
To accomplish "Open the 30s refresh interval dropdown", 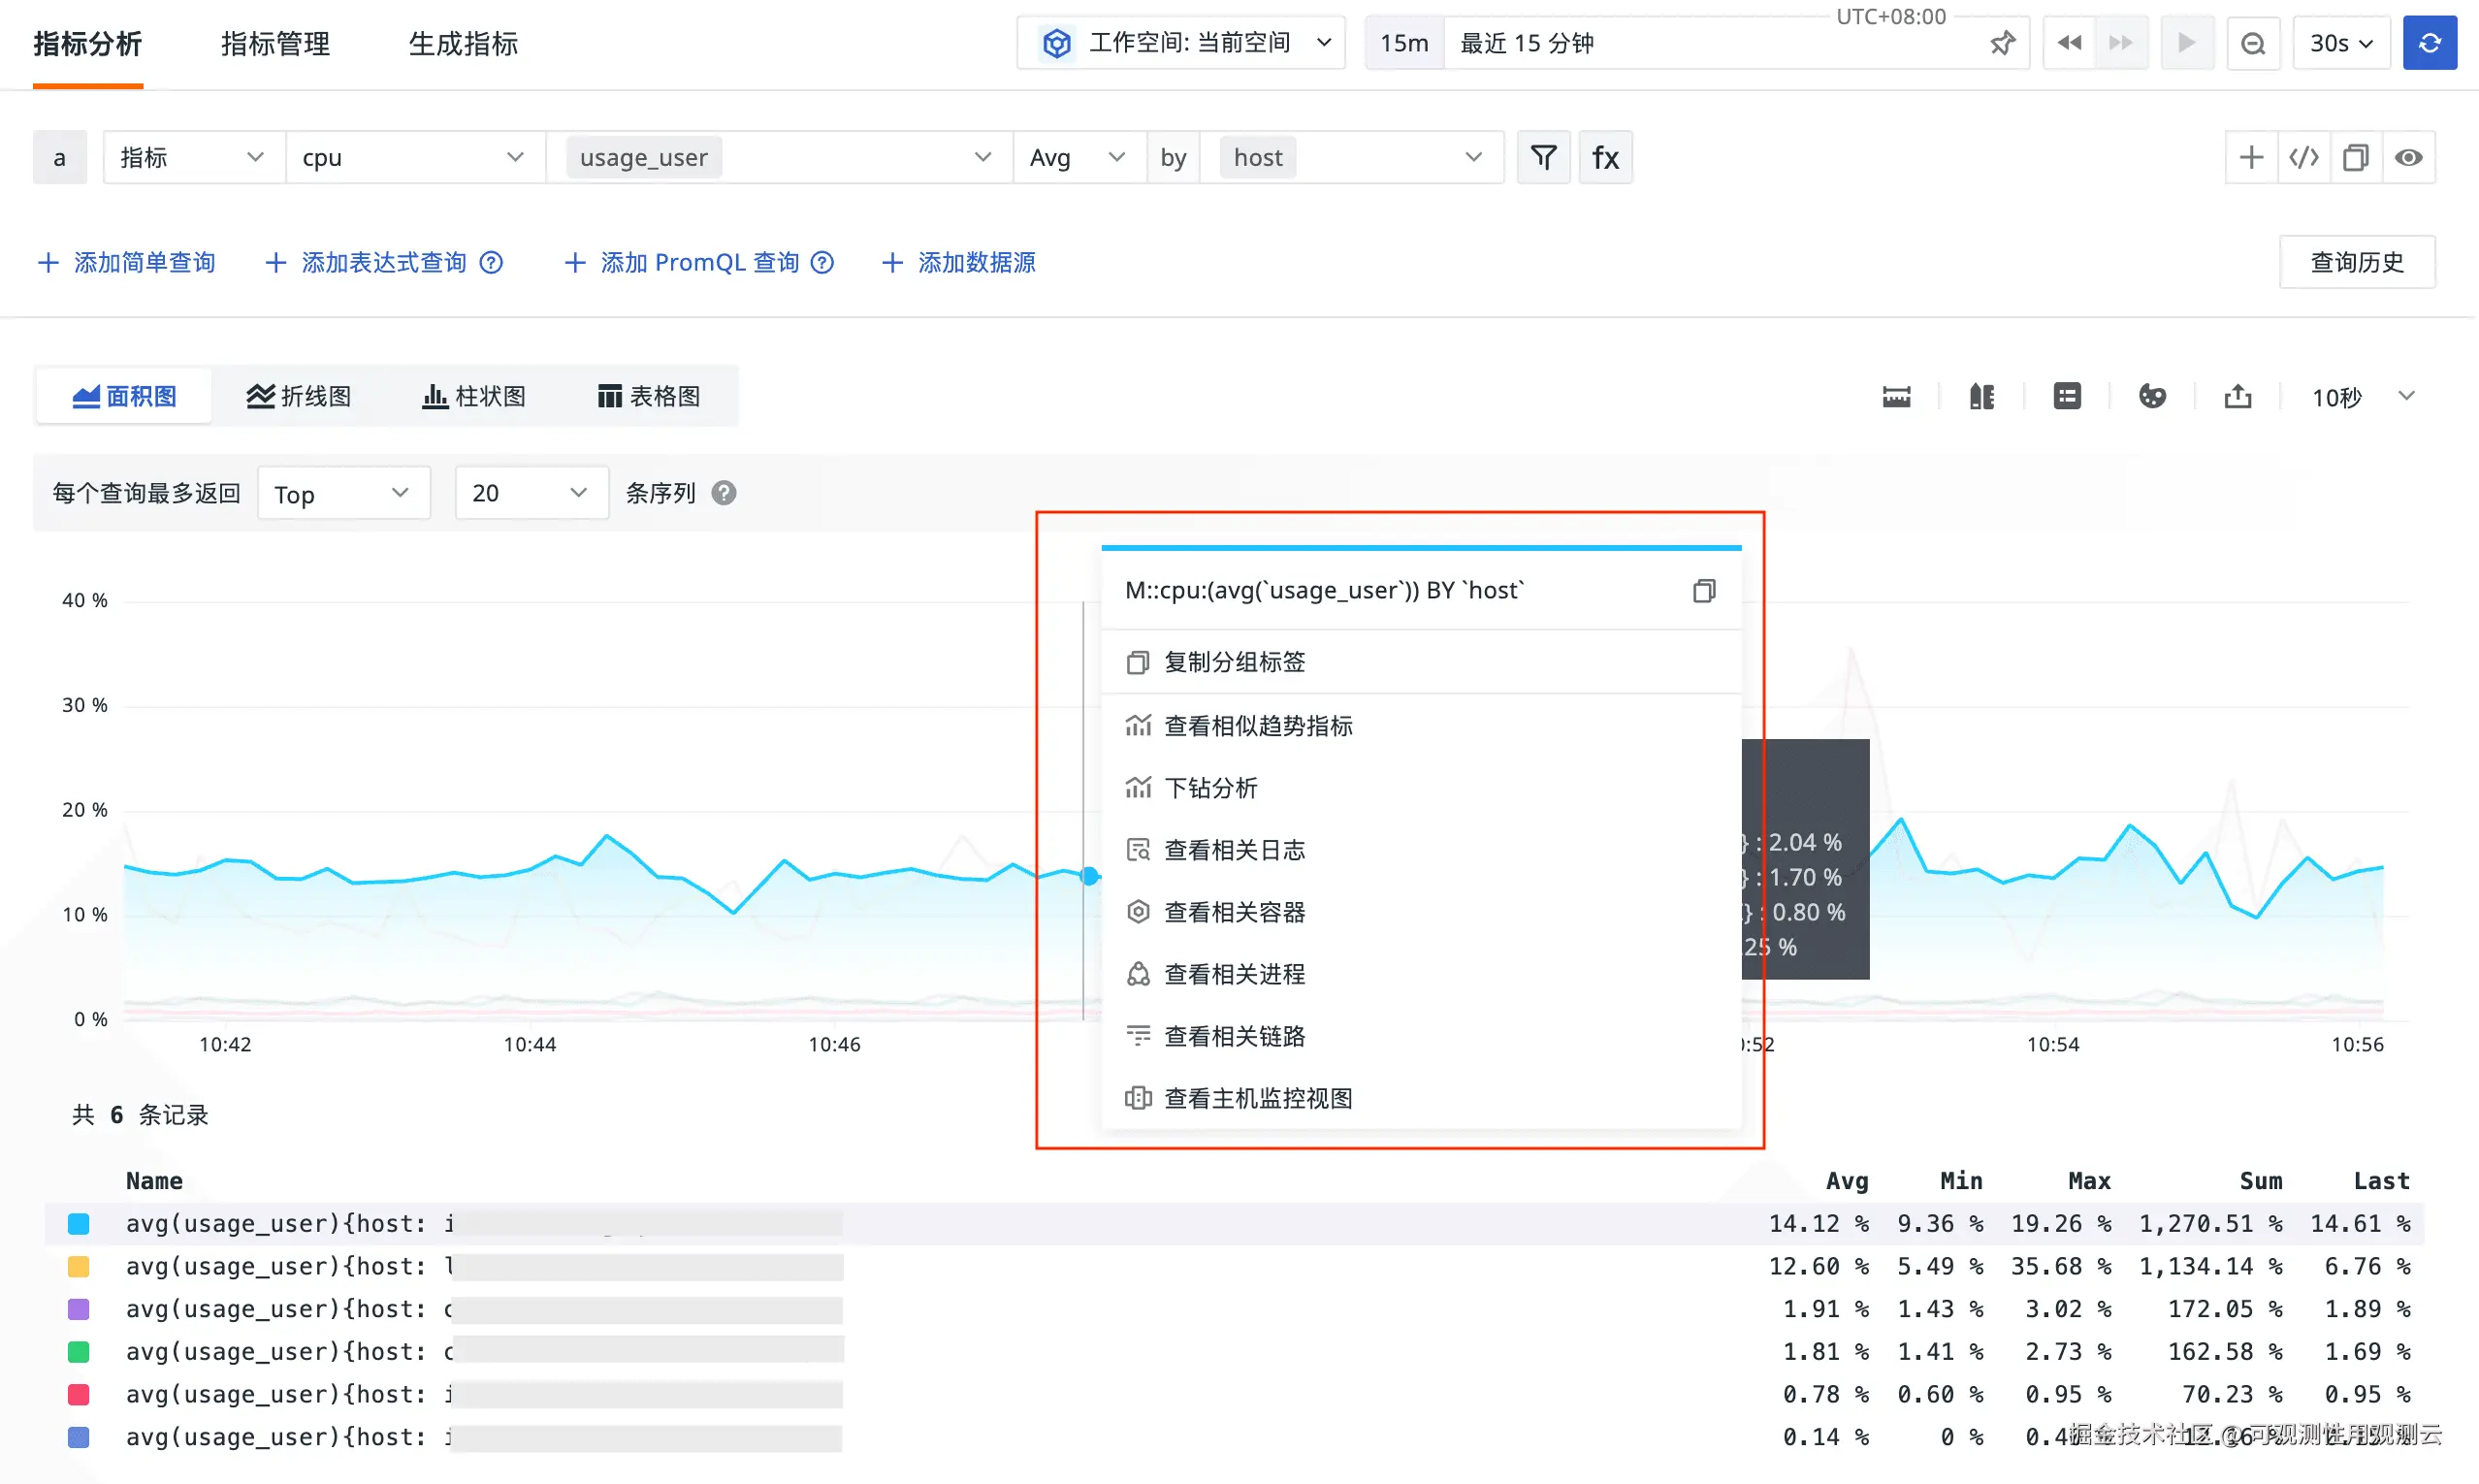I will 2340,43.
